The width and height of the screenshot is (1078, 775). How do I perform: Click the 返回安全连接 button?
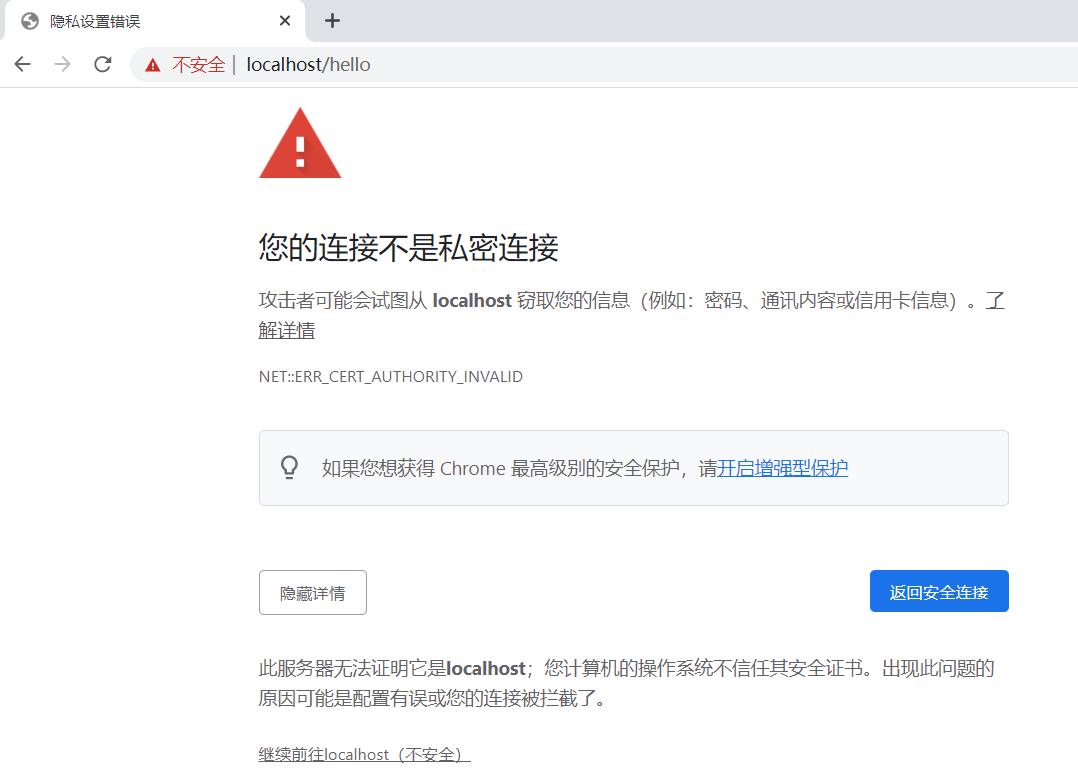[x=938, y=591]
